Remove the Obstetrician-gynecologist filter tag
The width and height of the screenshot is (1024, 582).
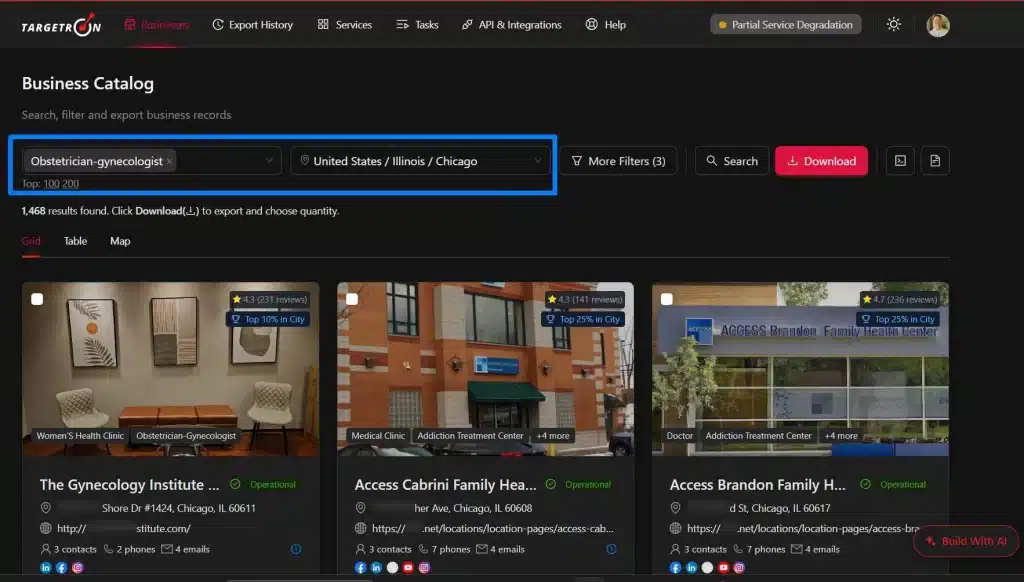click(169, 161)
